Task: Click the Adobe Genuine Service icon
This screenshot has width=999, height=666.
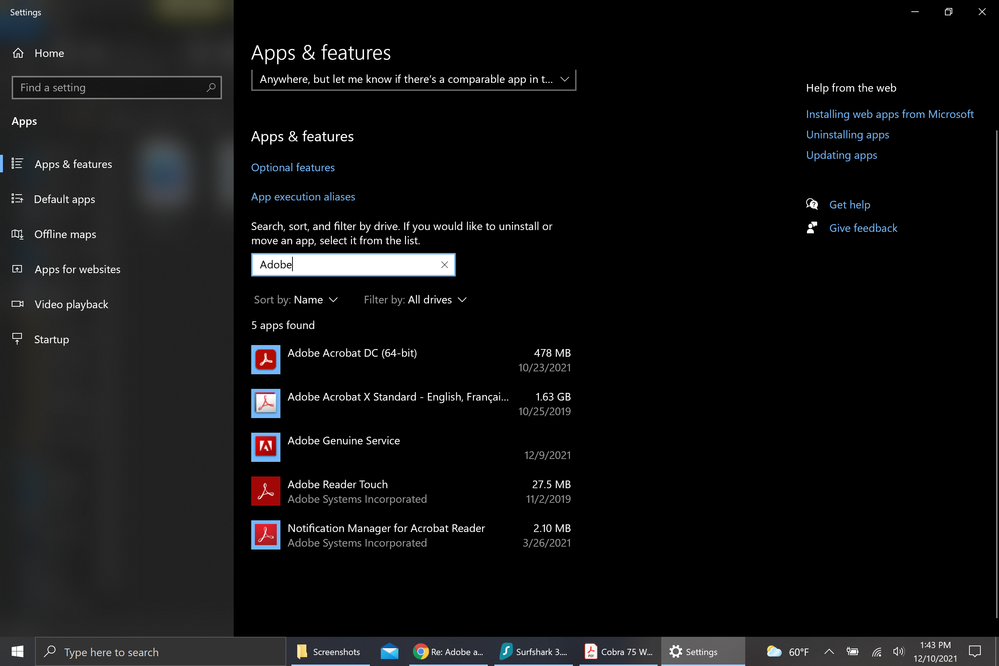Action: click(x=266, y=447)
